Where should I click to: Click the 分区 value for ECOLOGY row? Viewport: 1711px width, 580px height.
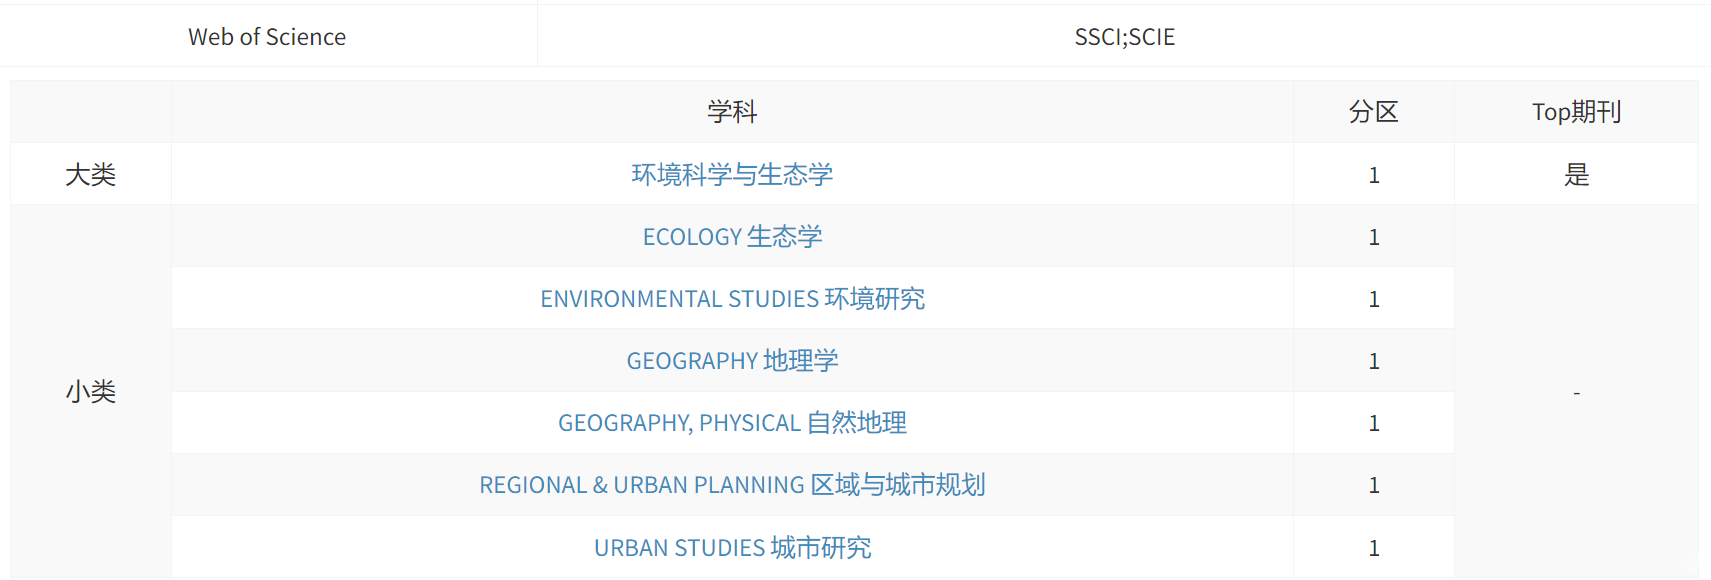coord(1374,237)
